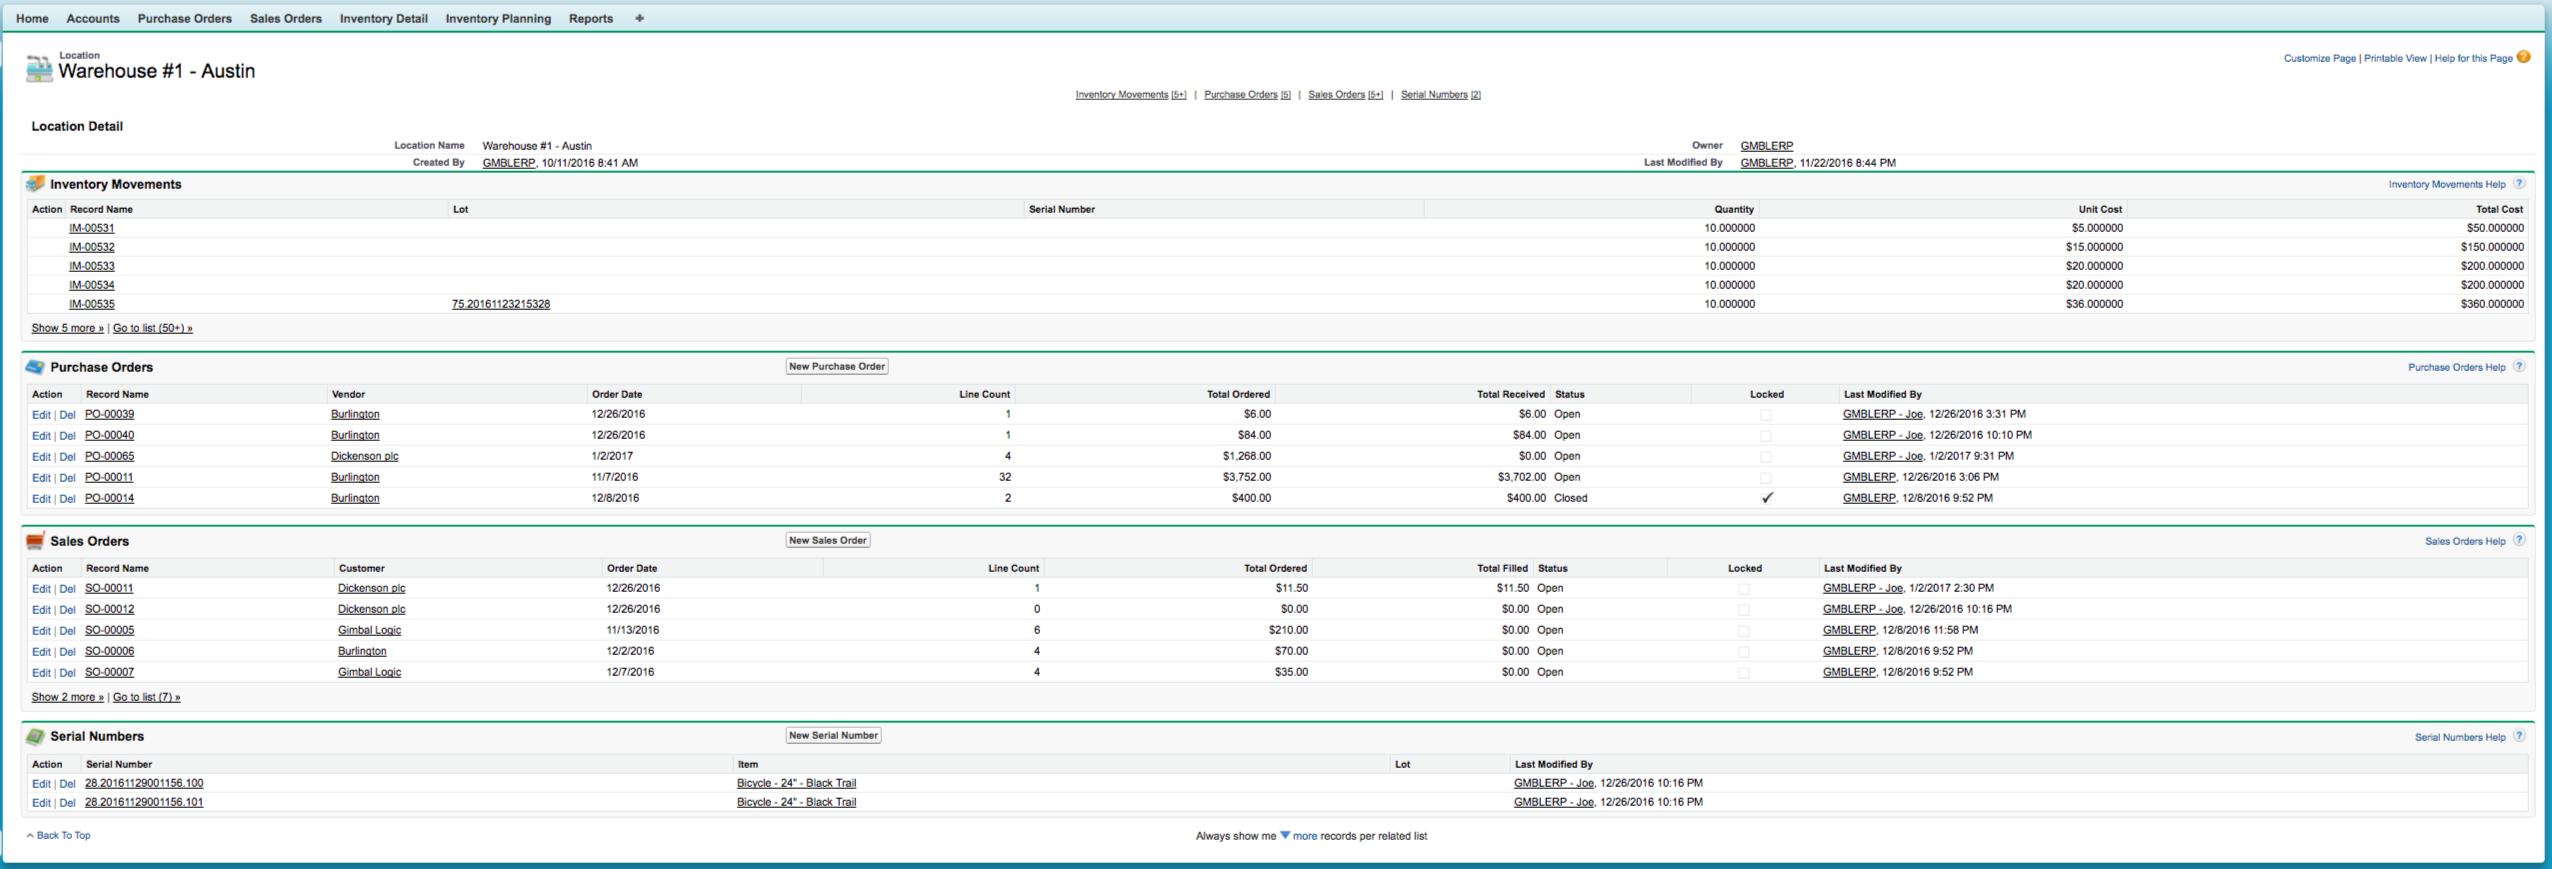
Task: Open the records per related list dropdown arrow
Action: (x=1285, y=836)
